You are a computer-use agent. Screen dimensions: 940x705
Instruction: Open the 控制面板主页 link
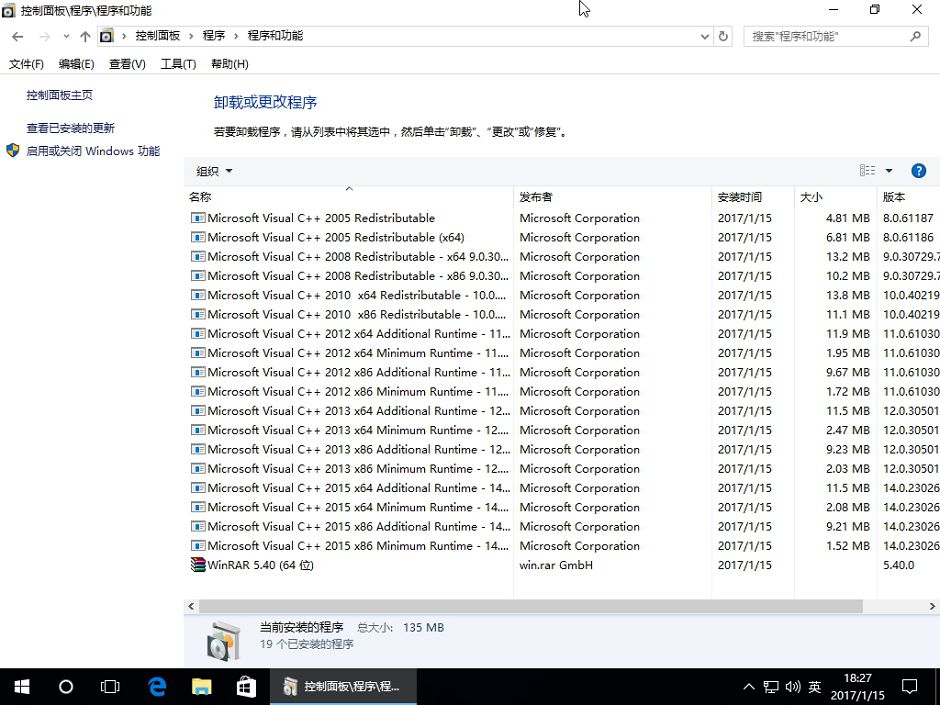tap(59, 95)
